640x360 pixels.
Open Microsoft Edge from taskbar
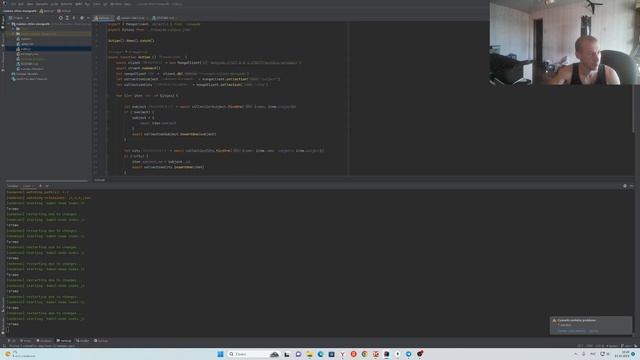click(x=320, y=354)
